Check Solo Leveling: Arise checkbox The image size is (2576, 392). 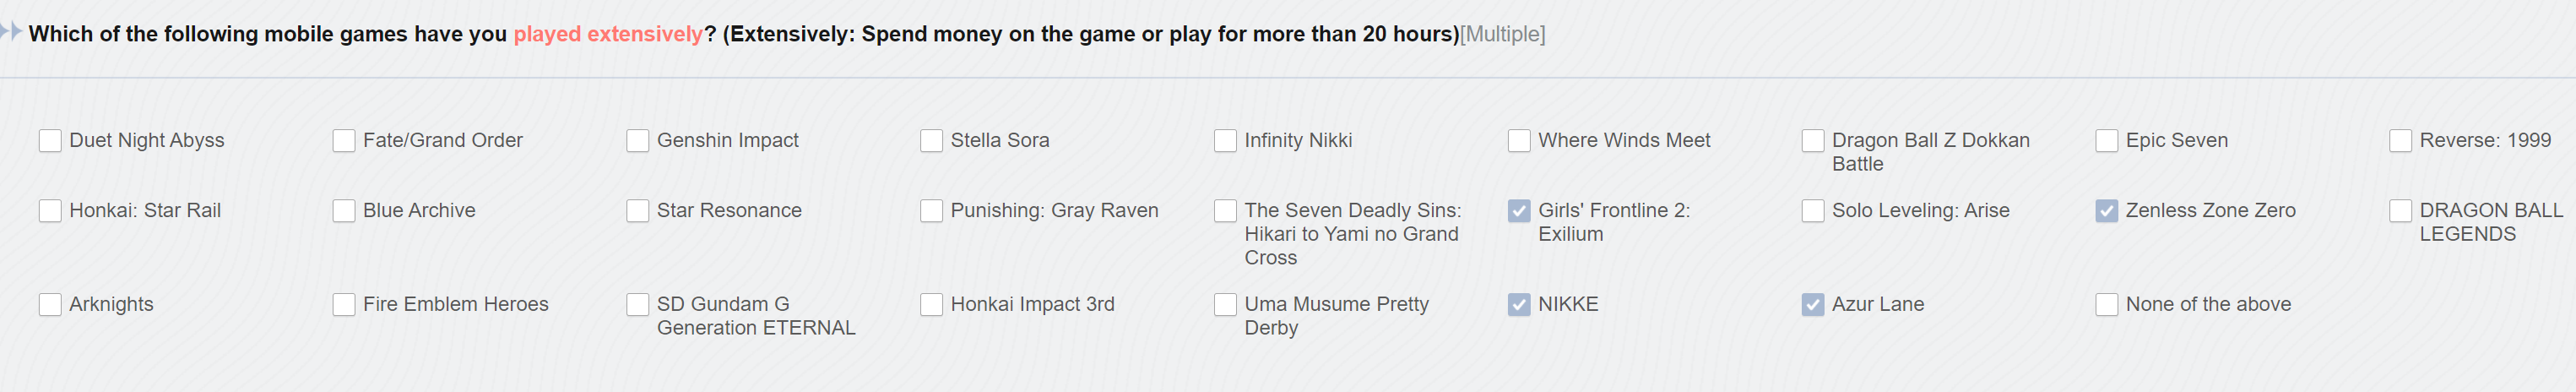[x=1813, y=211]
